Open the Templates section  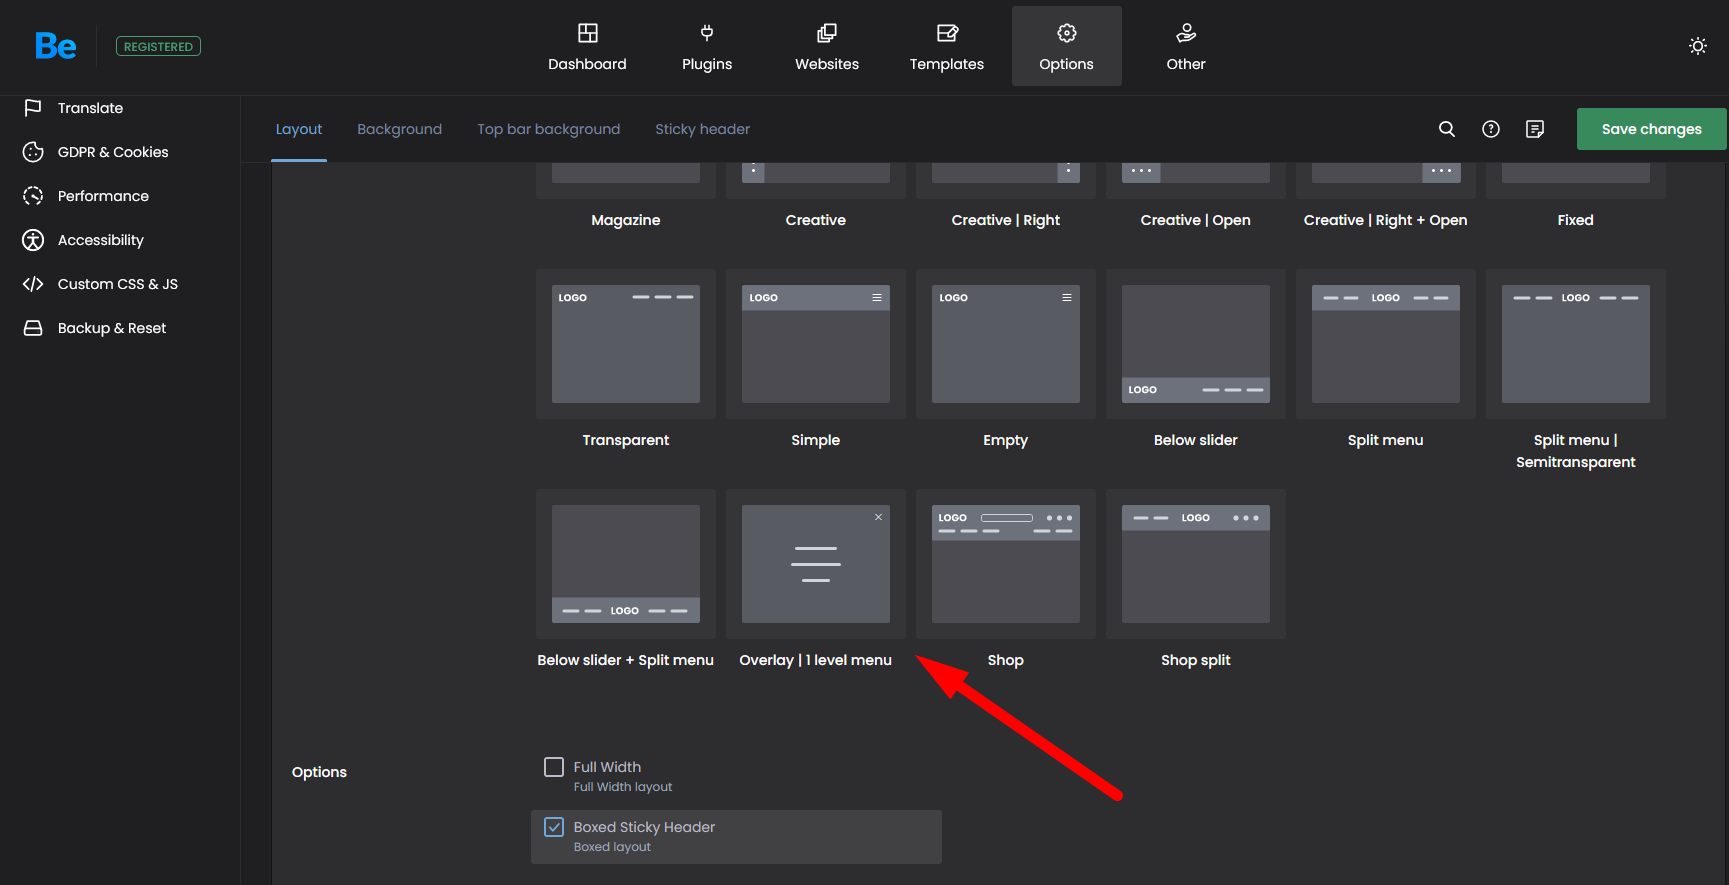[x=947, y=46]
